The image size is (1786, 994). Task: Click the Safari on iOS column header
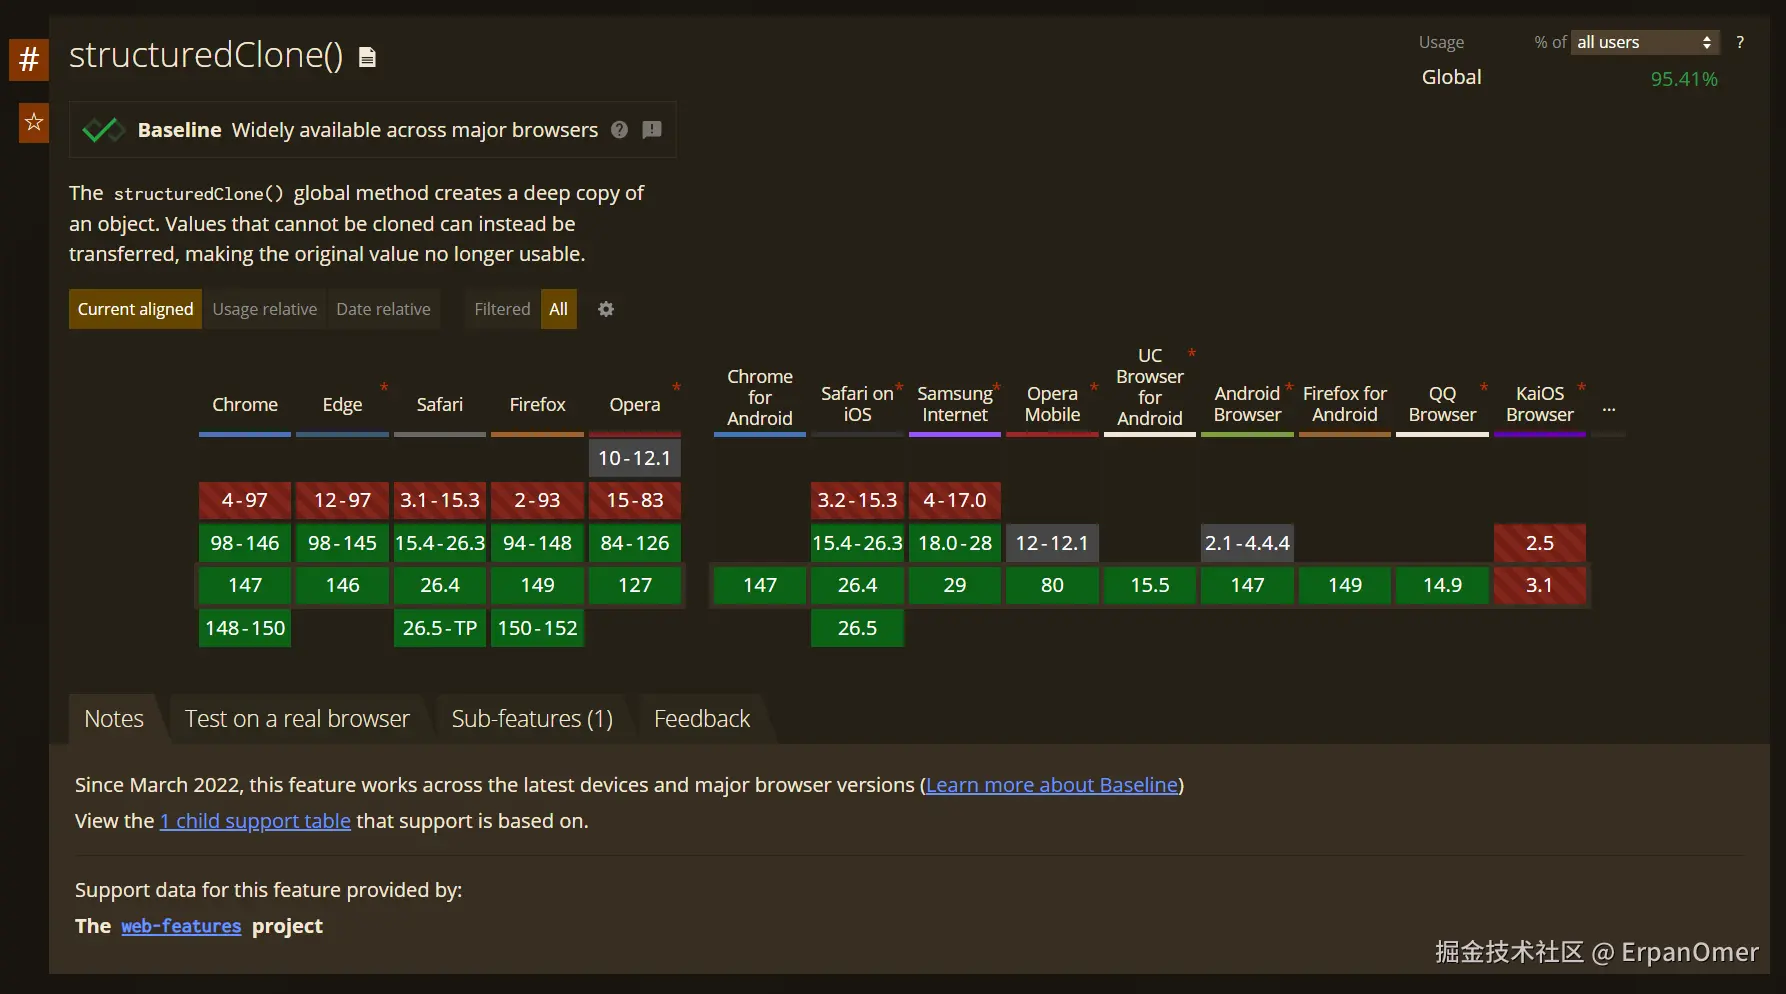pos(857,404)
